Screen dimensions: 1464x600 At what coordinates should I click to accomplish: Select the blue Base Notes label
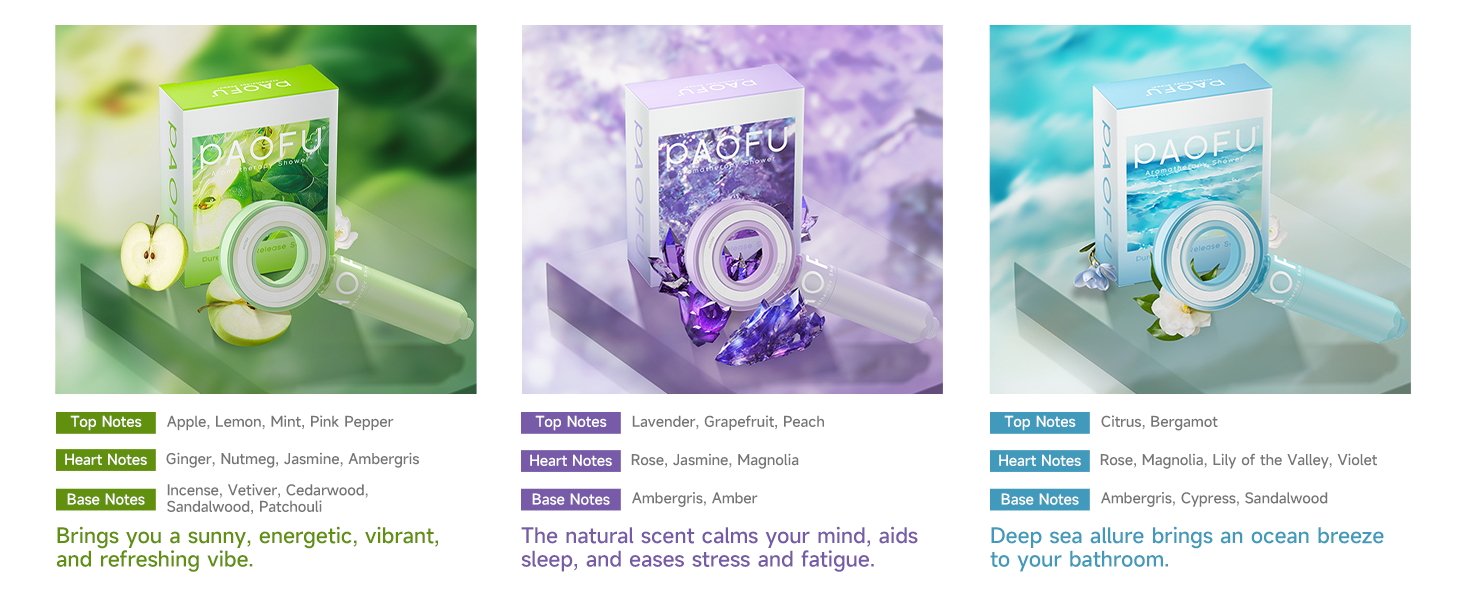point(1040,499)
